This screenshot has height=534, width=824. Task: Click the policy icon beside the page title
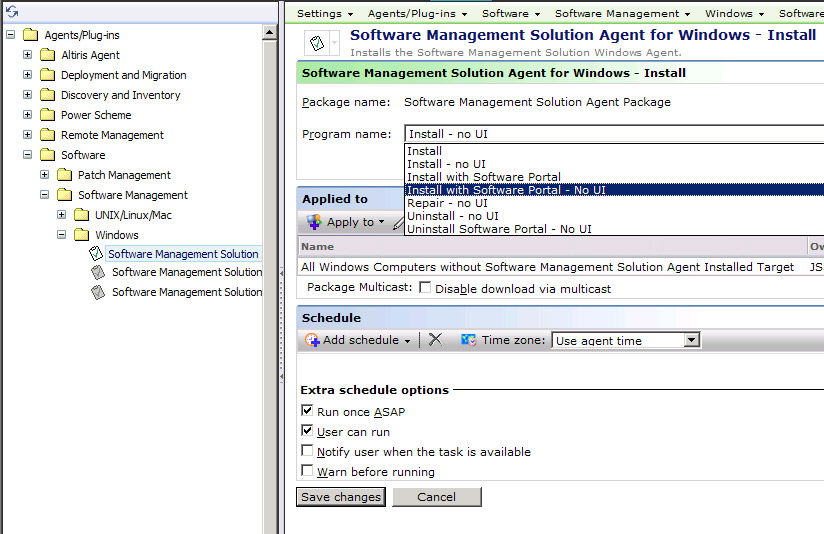317,43
